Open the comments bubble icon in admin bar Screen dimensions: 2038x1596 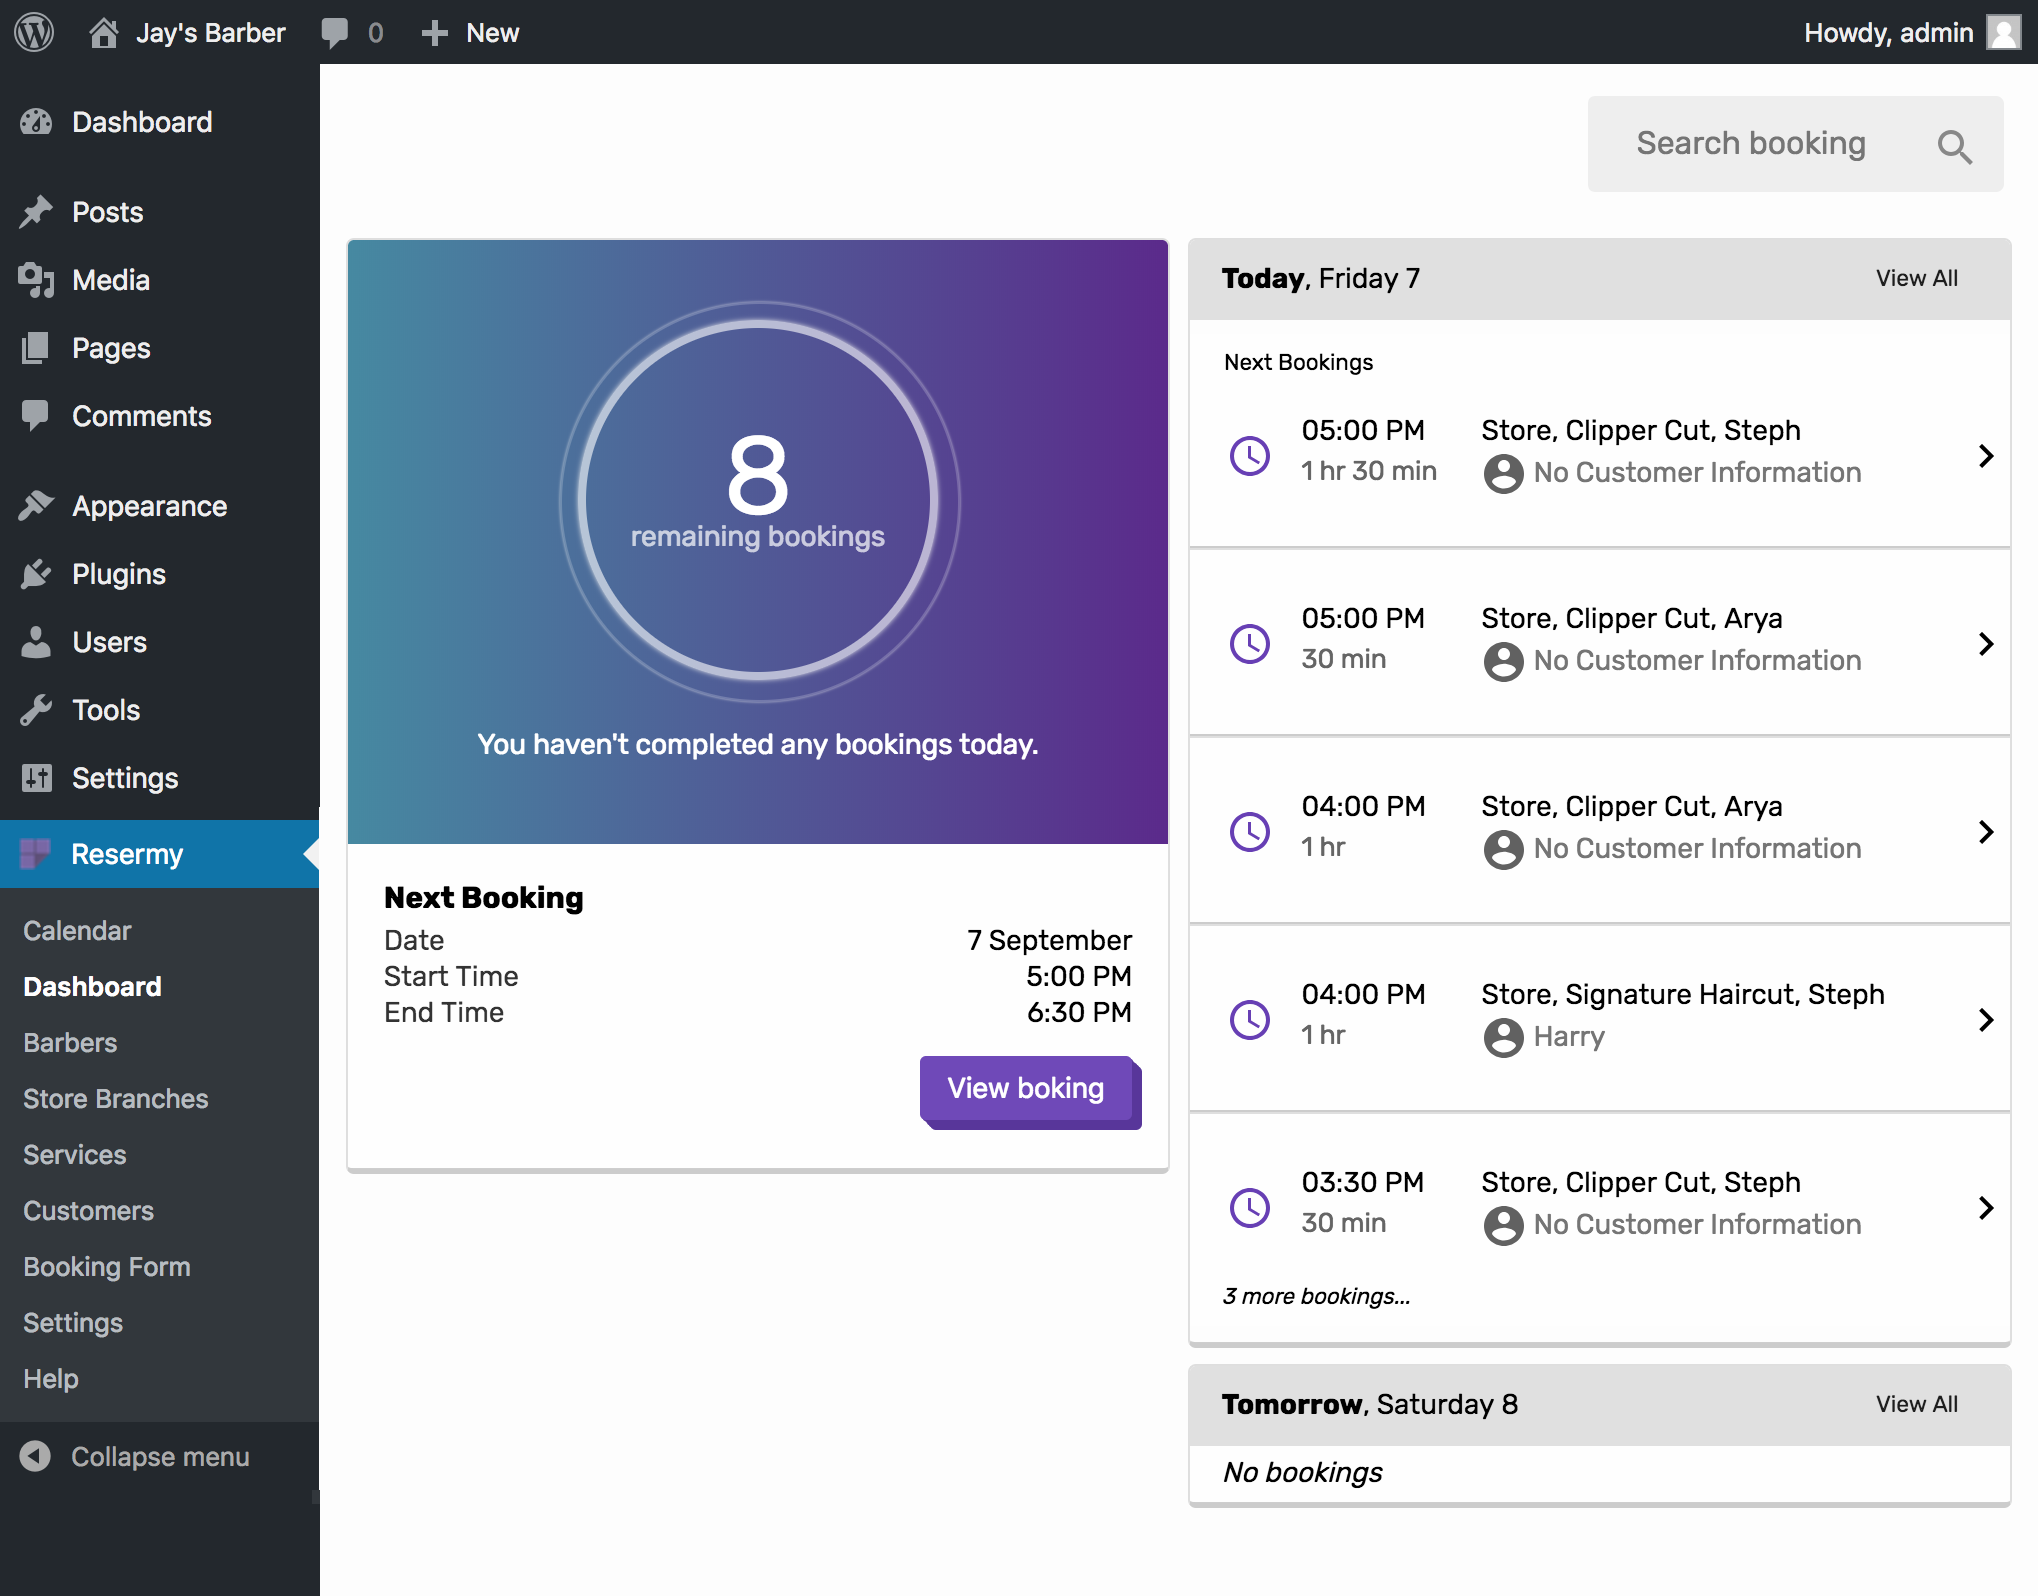pyautogui.click(x=335, y=33)
